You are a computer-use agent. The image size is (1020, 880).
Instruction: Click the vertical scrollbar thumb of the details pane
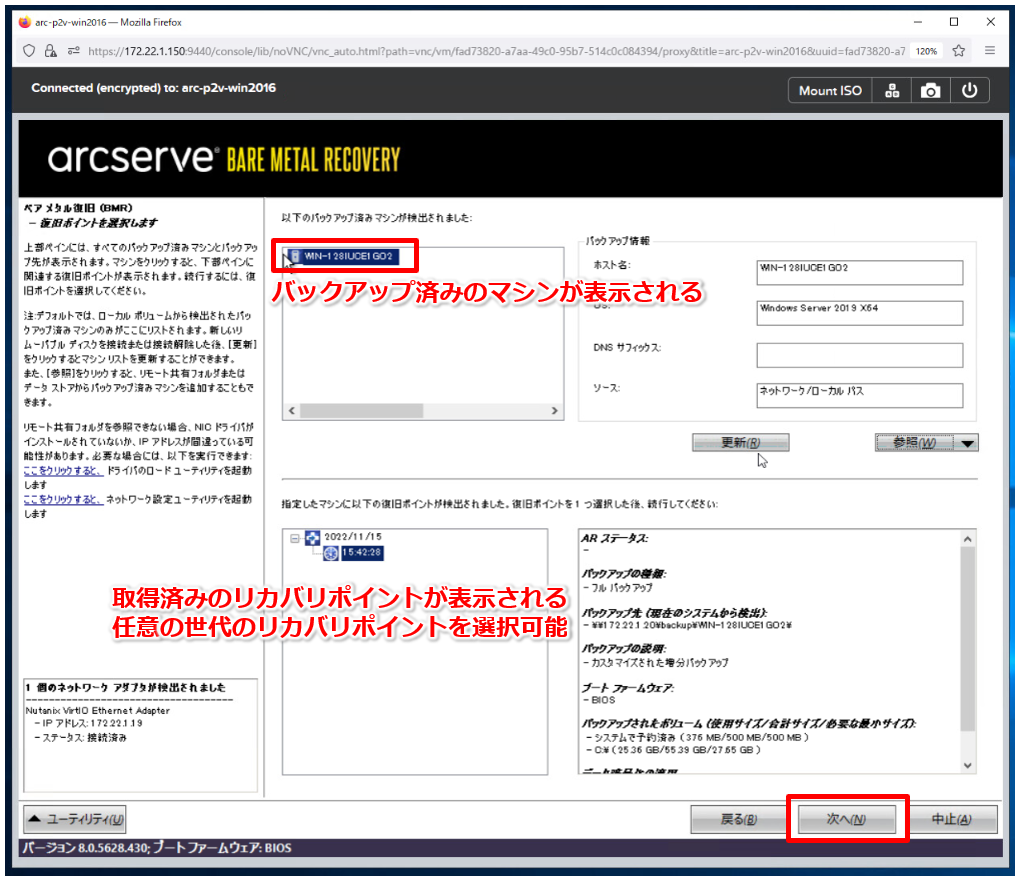point(967,639)
